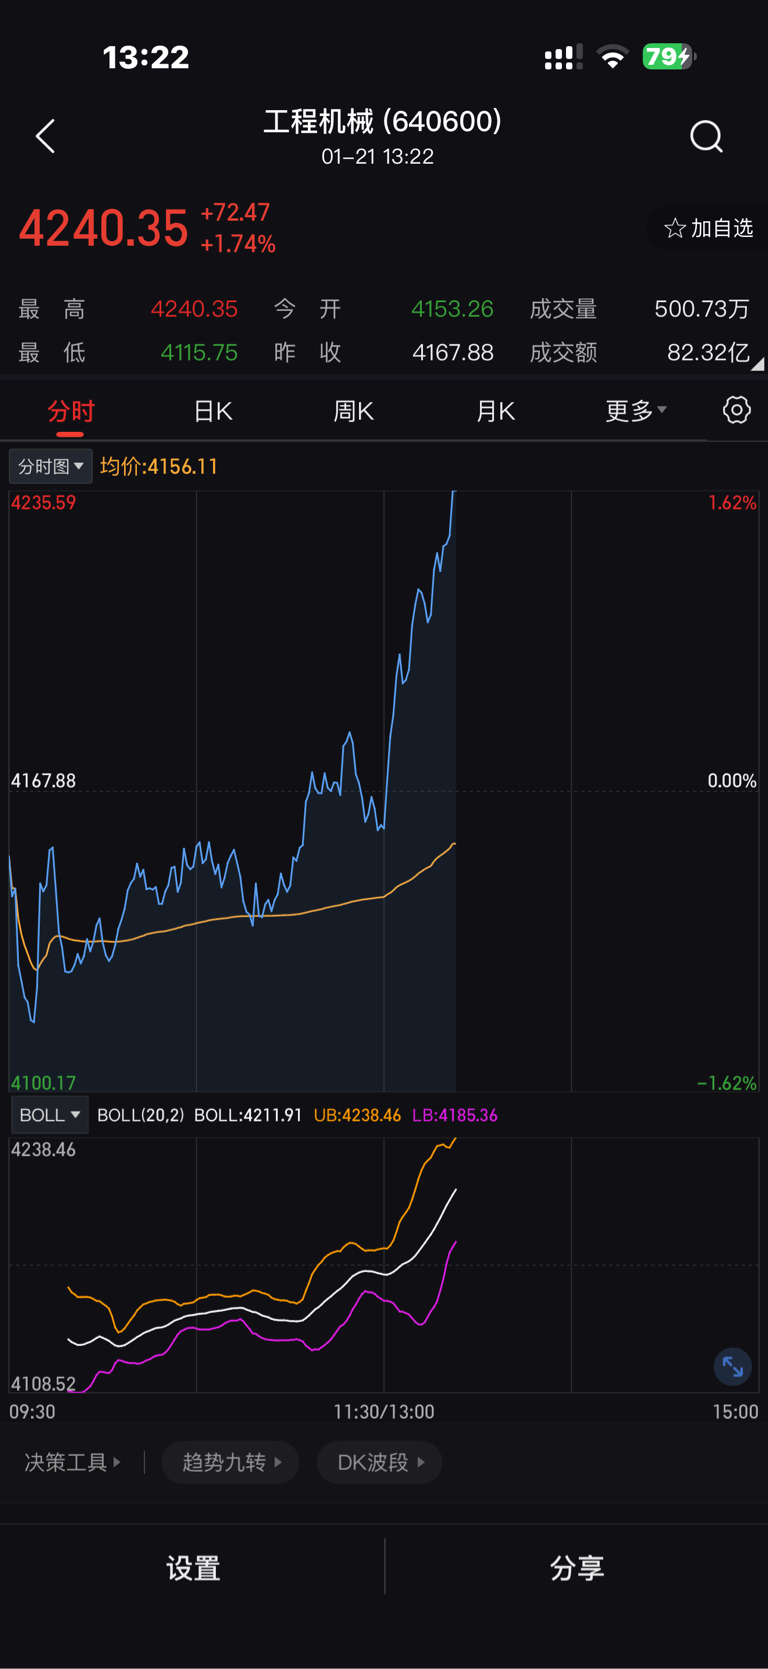768x1669 pixels.
Task: Tap the back arrow icon
Action: [x=45, y=136]
